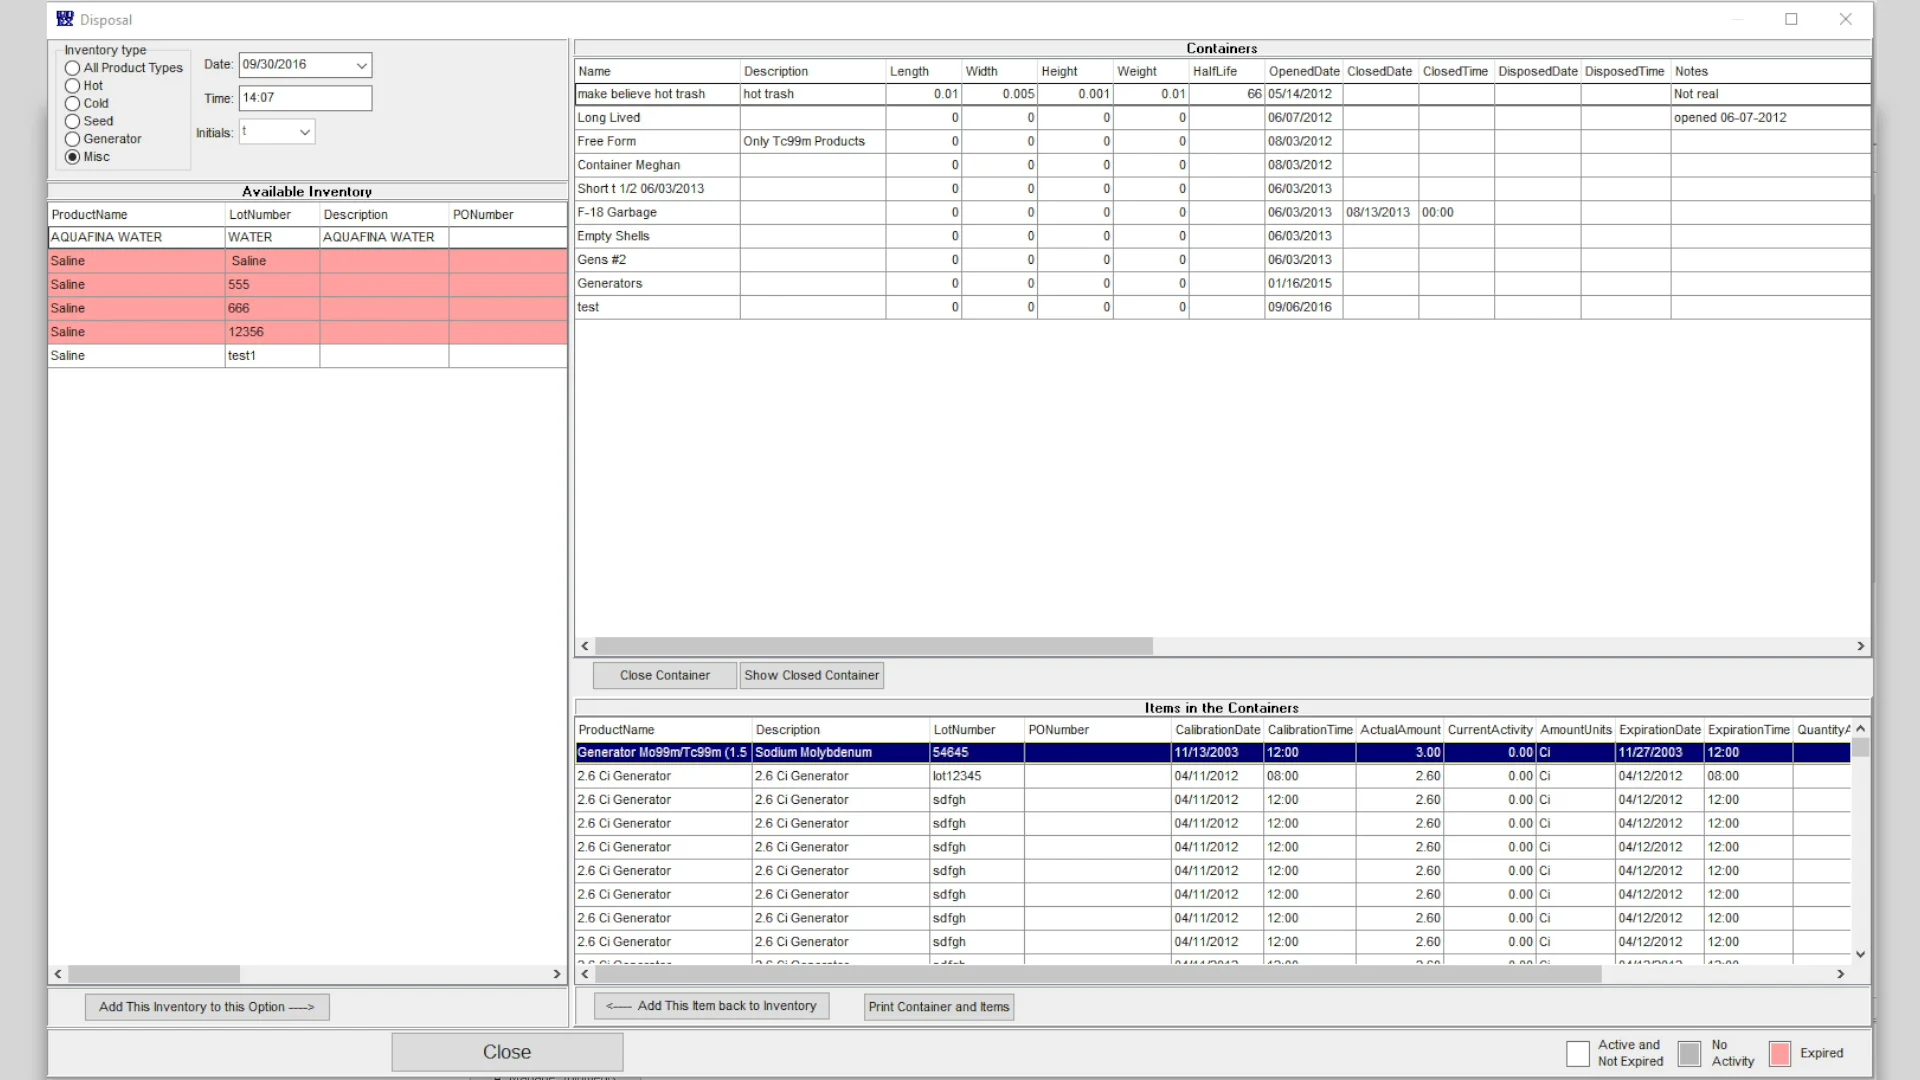Click Add This Item back to Inventory
The width and height of the screenshot is (1920, 1080).
pyautogui.click(x=710, y=1006)
